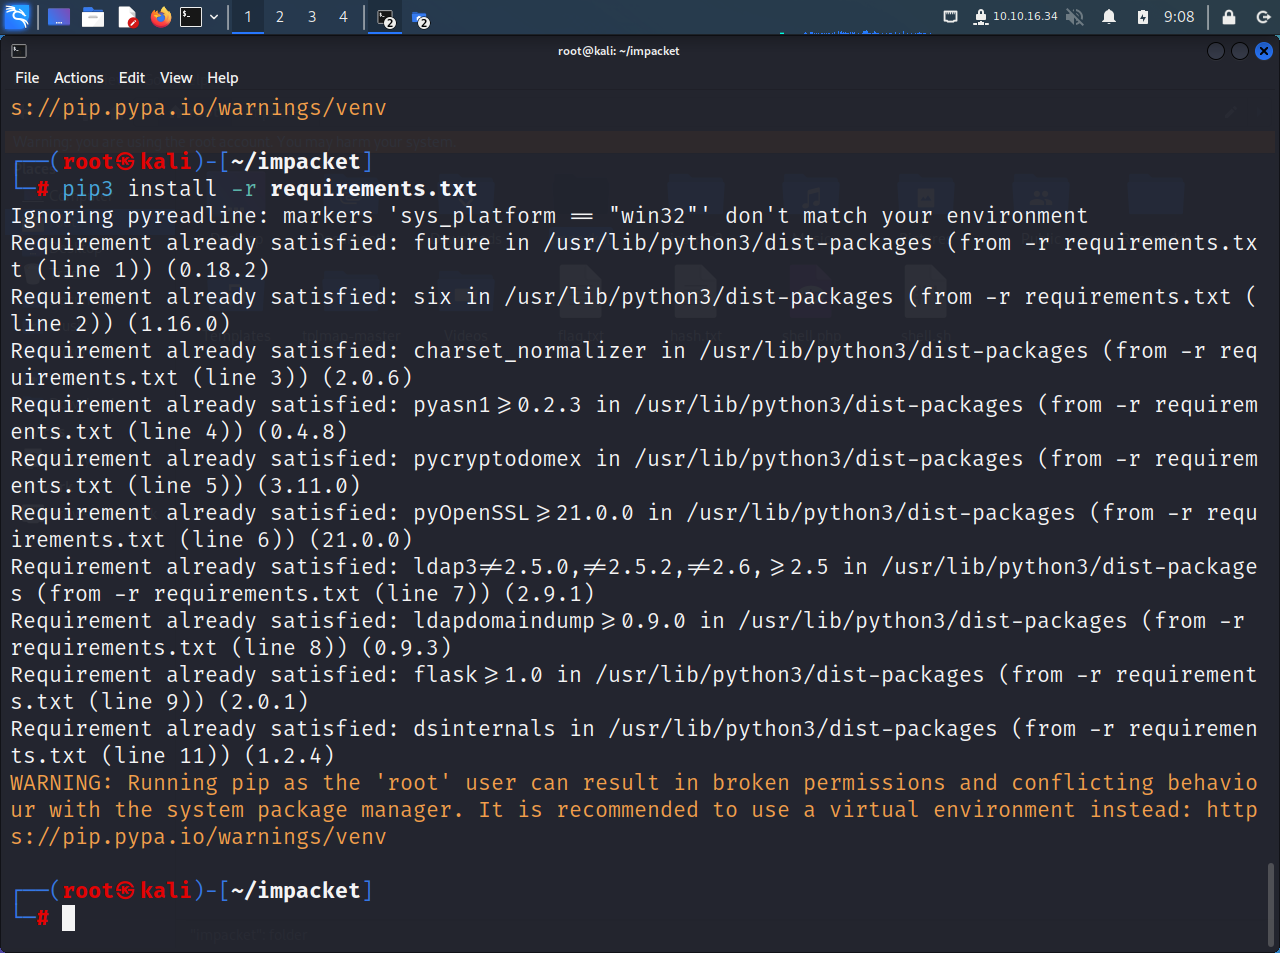Open the View menu
This screenshot has width=1280, height=953.
176,78
